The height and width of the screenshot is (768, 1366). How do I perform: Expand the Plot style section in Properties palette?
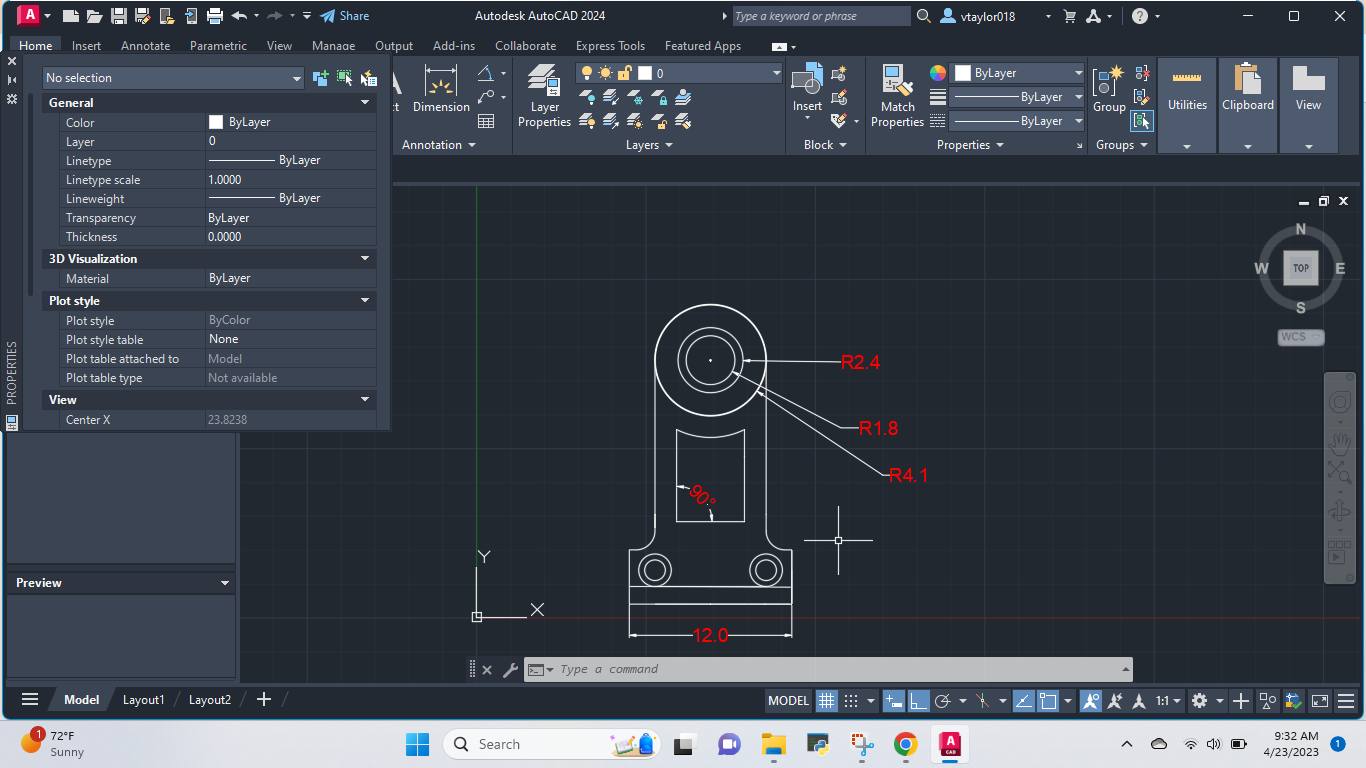365,300
